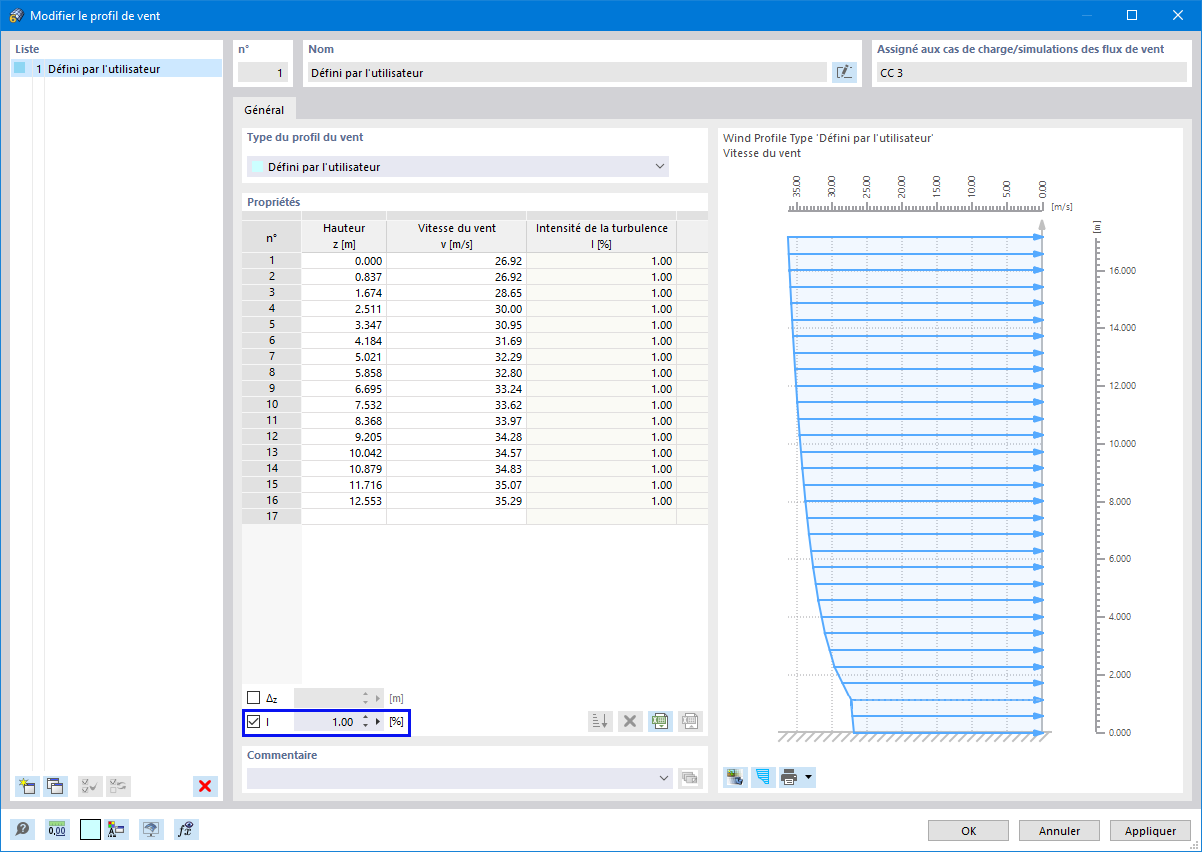This screenshot has height=852, width=1202.
Task: Click the graphic settings icon below the chart
Action: tap(735, 777)
